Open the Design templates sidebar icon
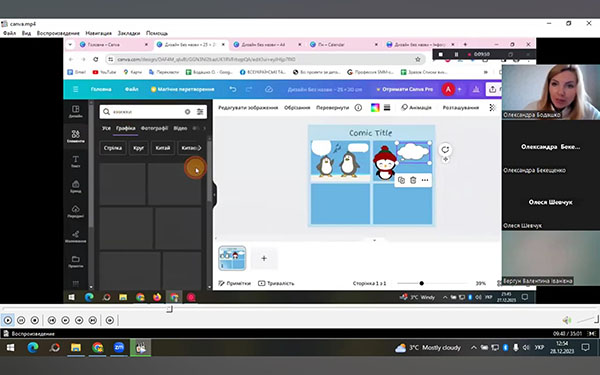This screenshot has width=600, height=375. click(75, 111)
